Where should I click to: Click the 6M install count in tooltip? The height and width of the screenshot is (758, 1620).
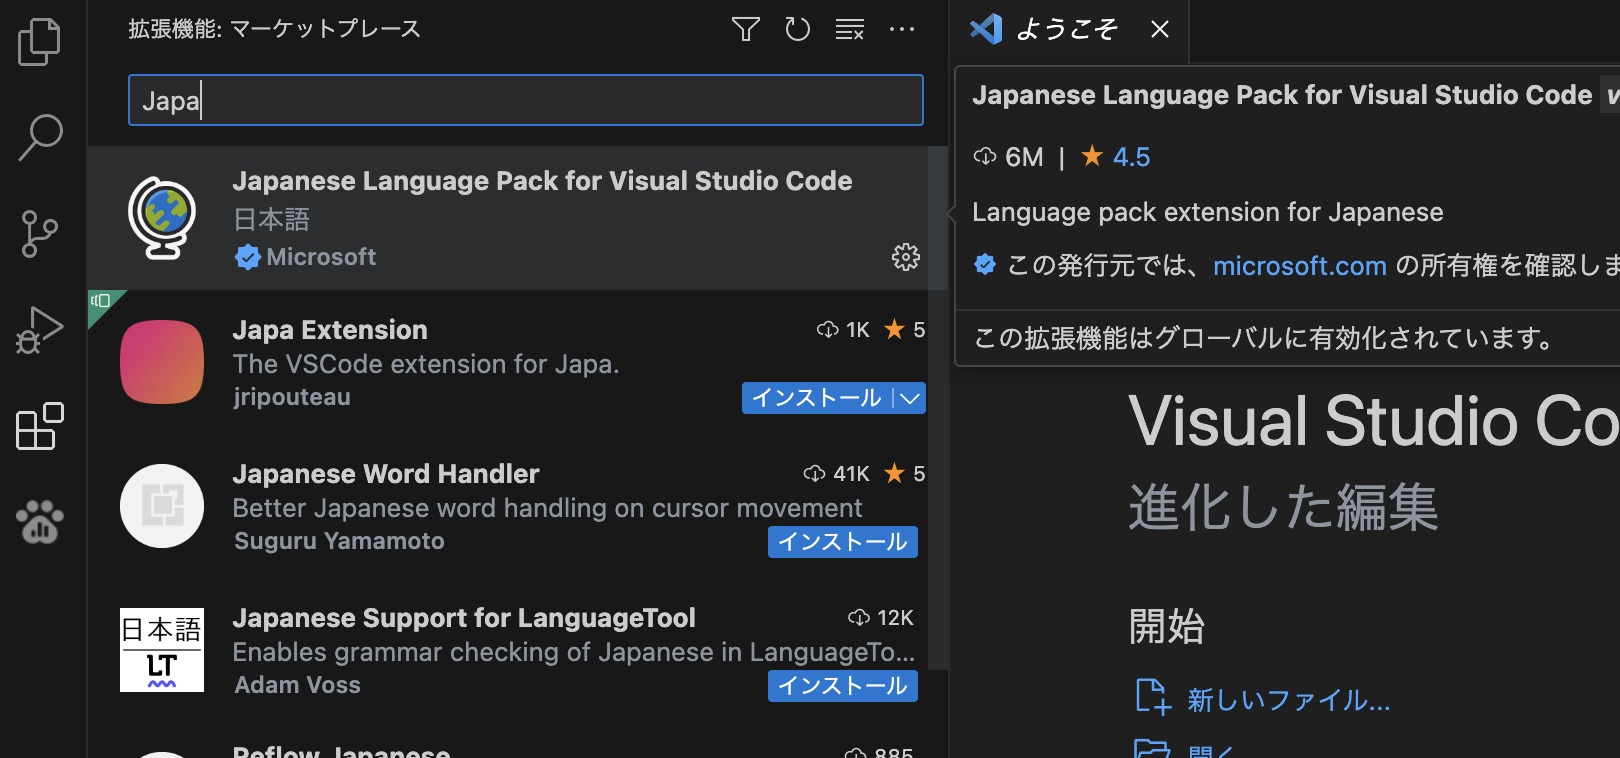[x=1009, y=157]
